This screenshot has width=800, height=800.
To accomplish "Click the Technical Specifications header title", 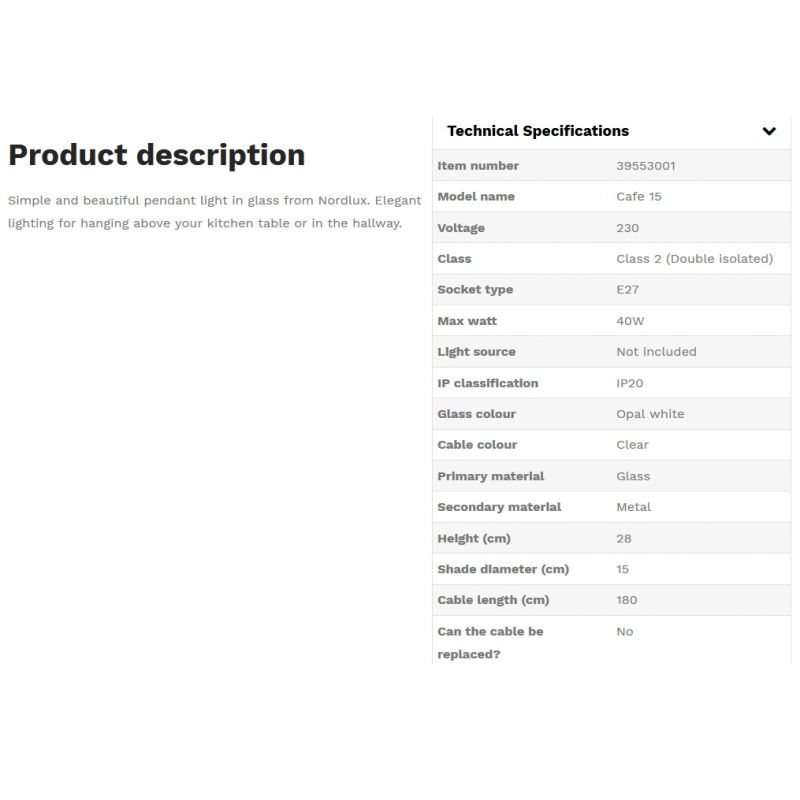I will click(x=538, y=131).
